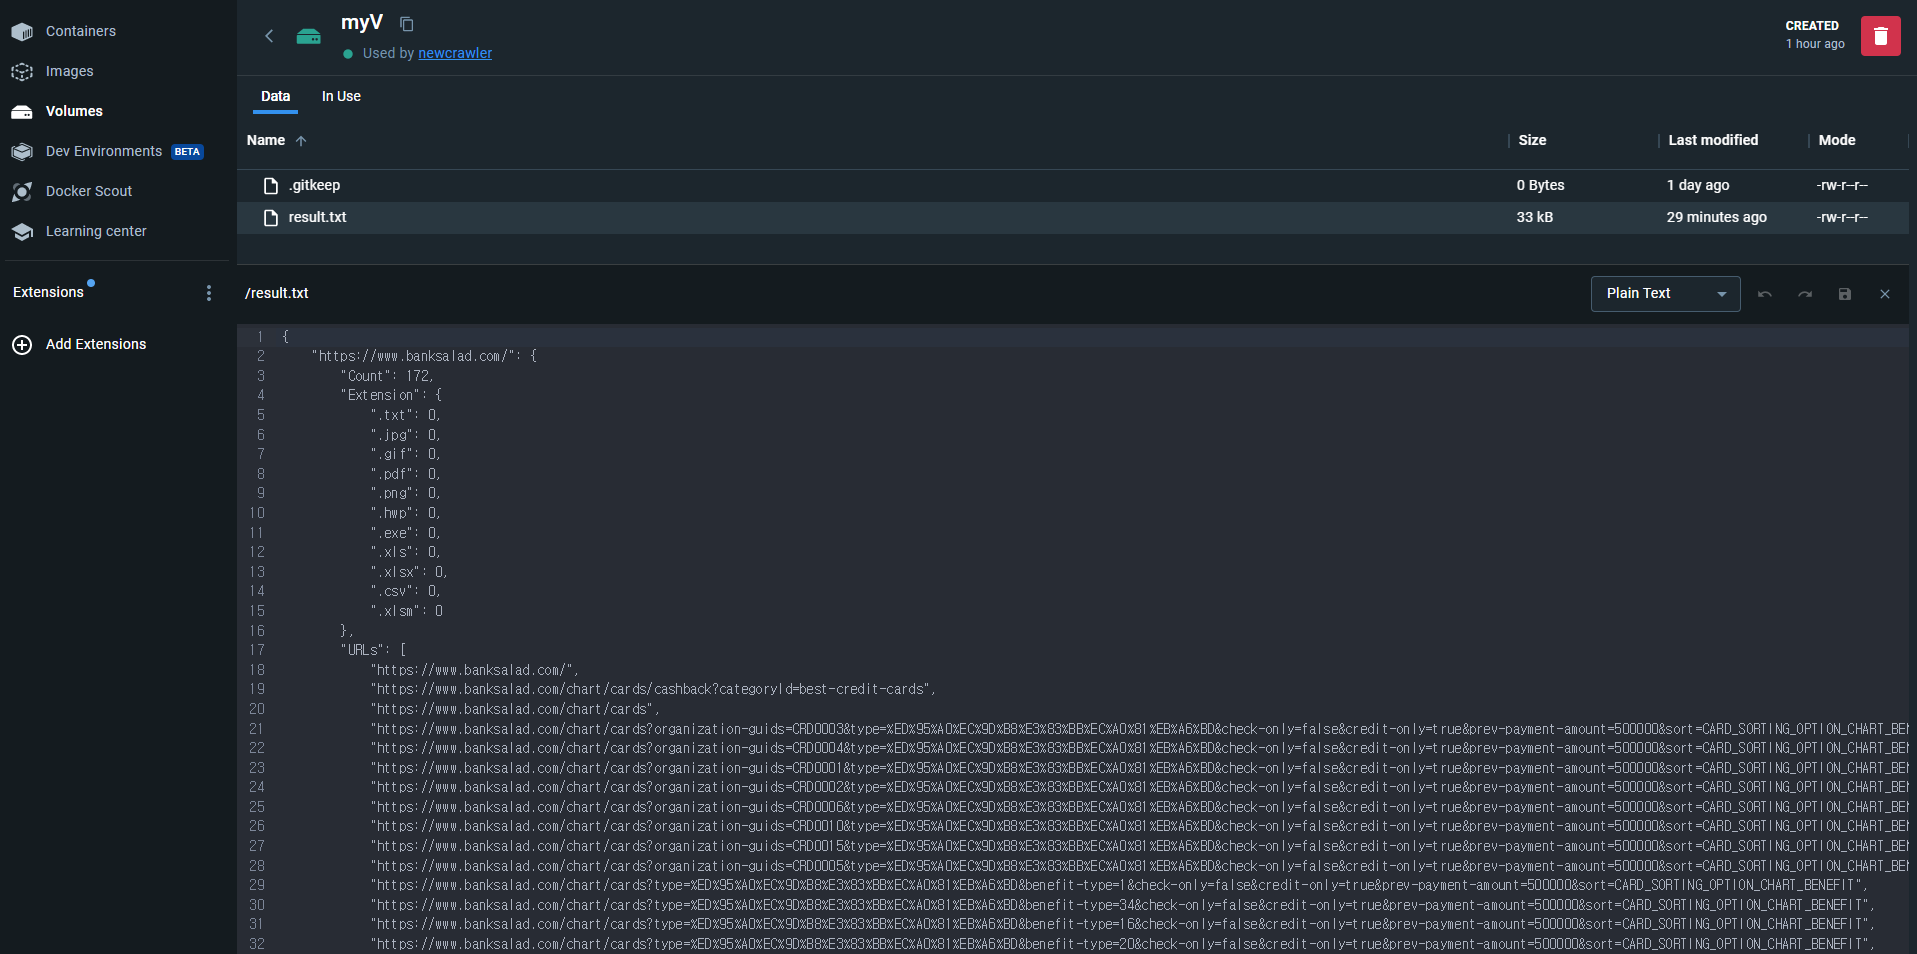The height and width of the screenshot is (954, 1917).
Task: Open the Containers sidebar section
Action: point(80,31)
